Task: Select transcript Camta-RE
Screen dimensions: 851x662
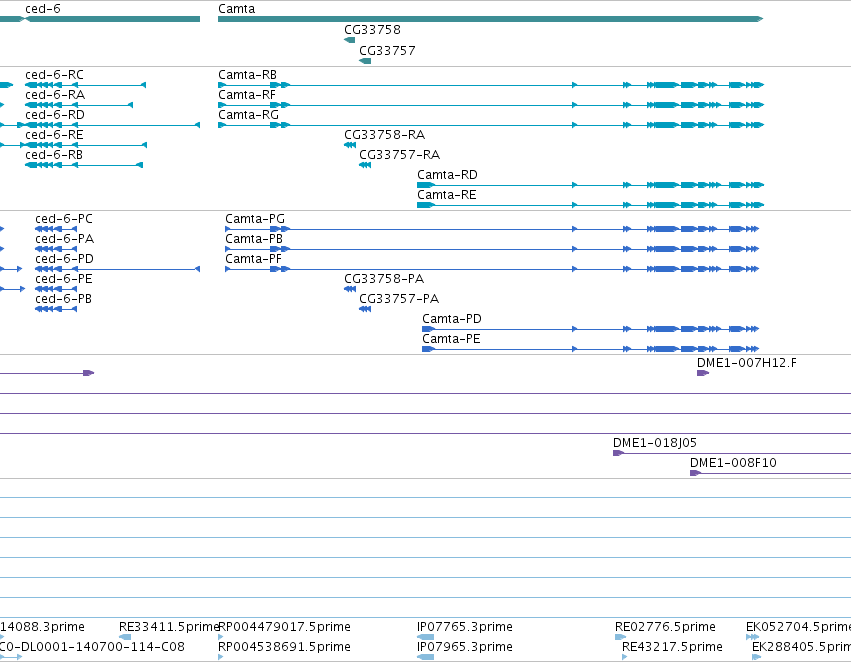Action: tap(447, 195)
